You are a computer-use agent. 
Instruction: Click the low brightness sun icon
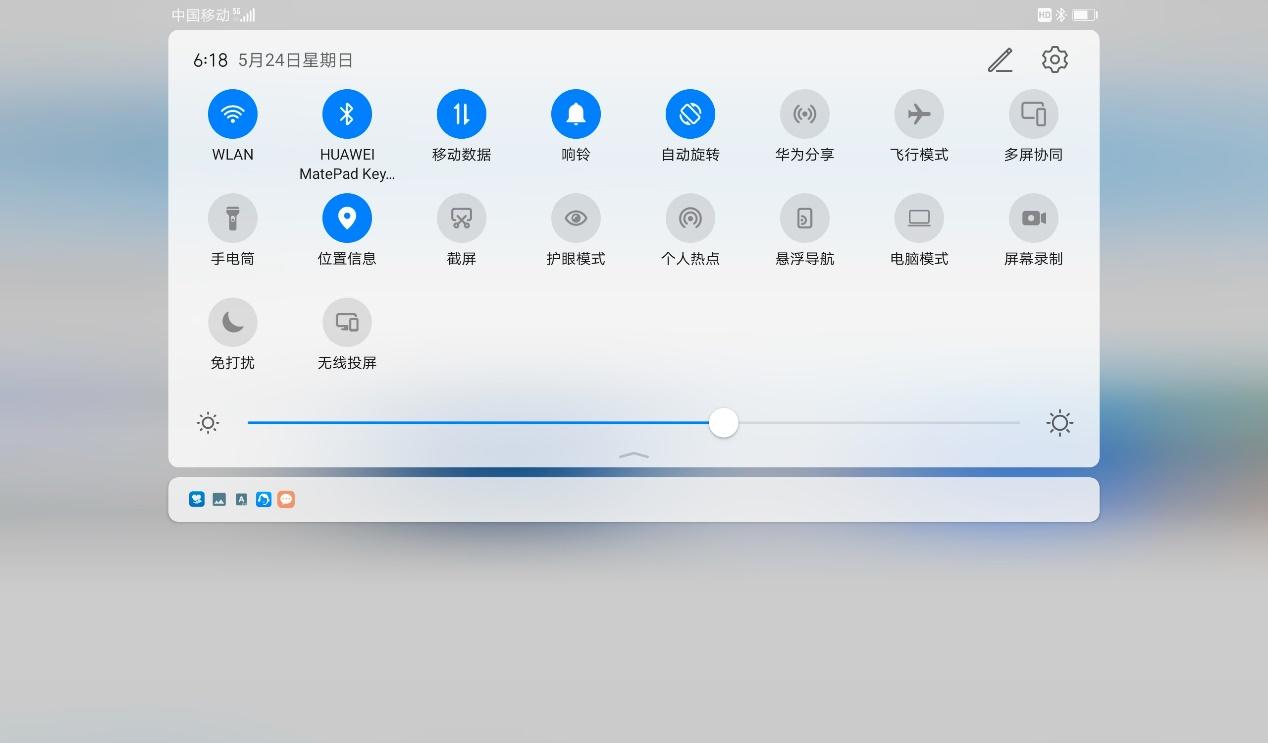(208, 423)
